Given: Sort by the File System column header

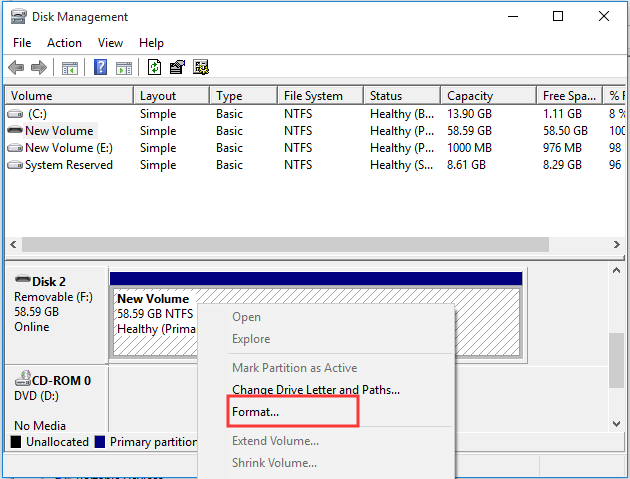Looking at the screenshot, I should pos(321,96).
